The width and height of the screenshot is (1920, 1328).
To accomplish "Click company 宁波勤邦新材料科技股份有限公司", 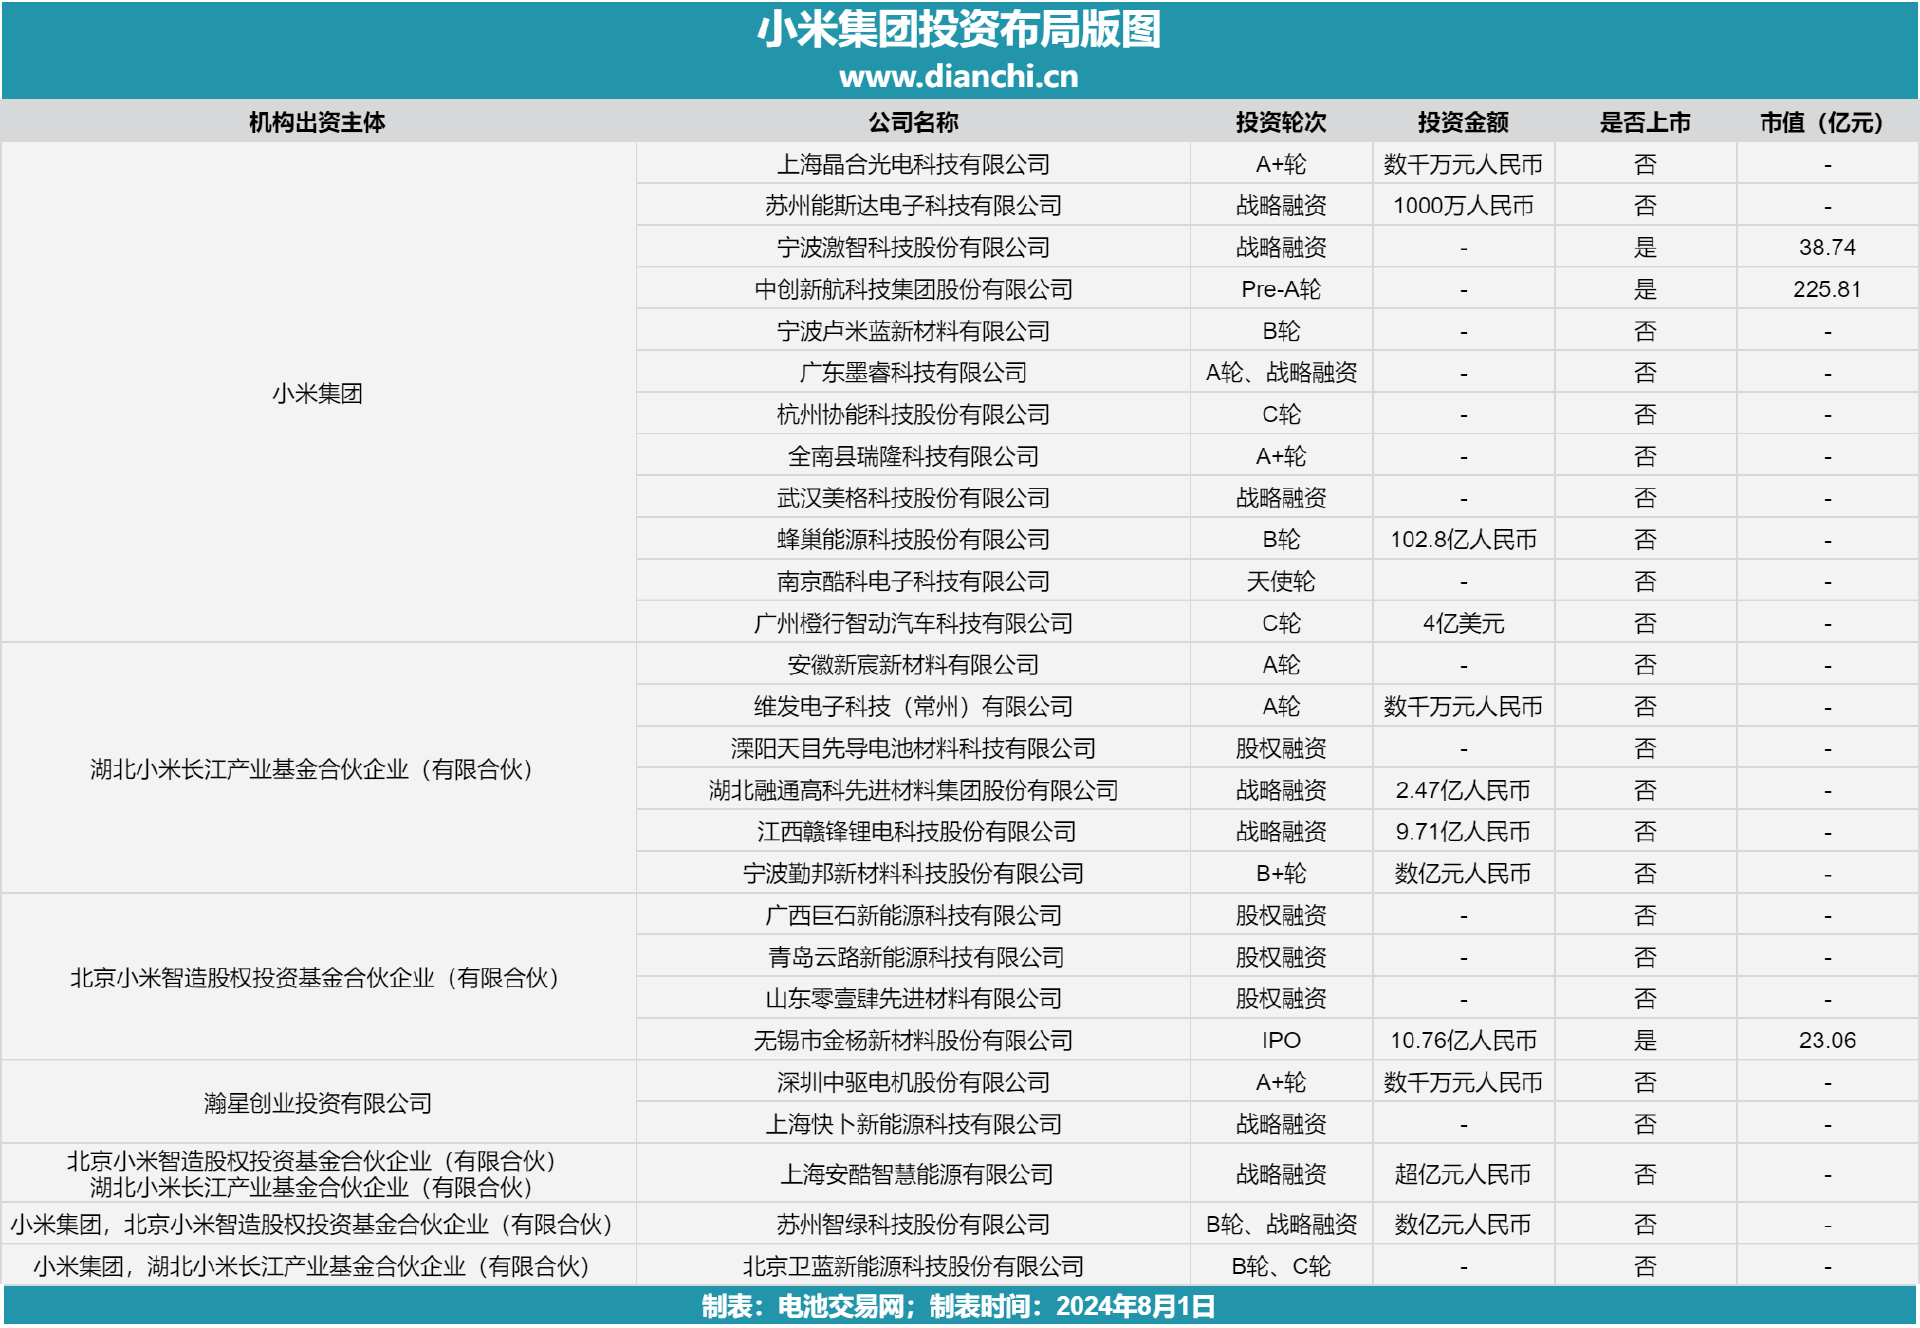I will [913, 873].
